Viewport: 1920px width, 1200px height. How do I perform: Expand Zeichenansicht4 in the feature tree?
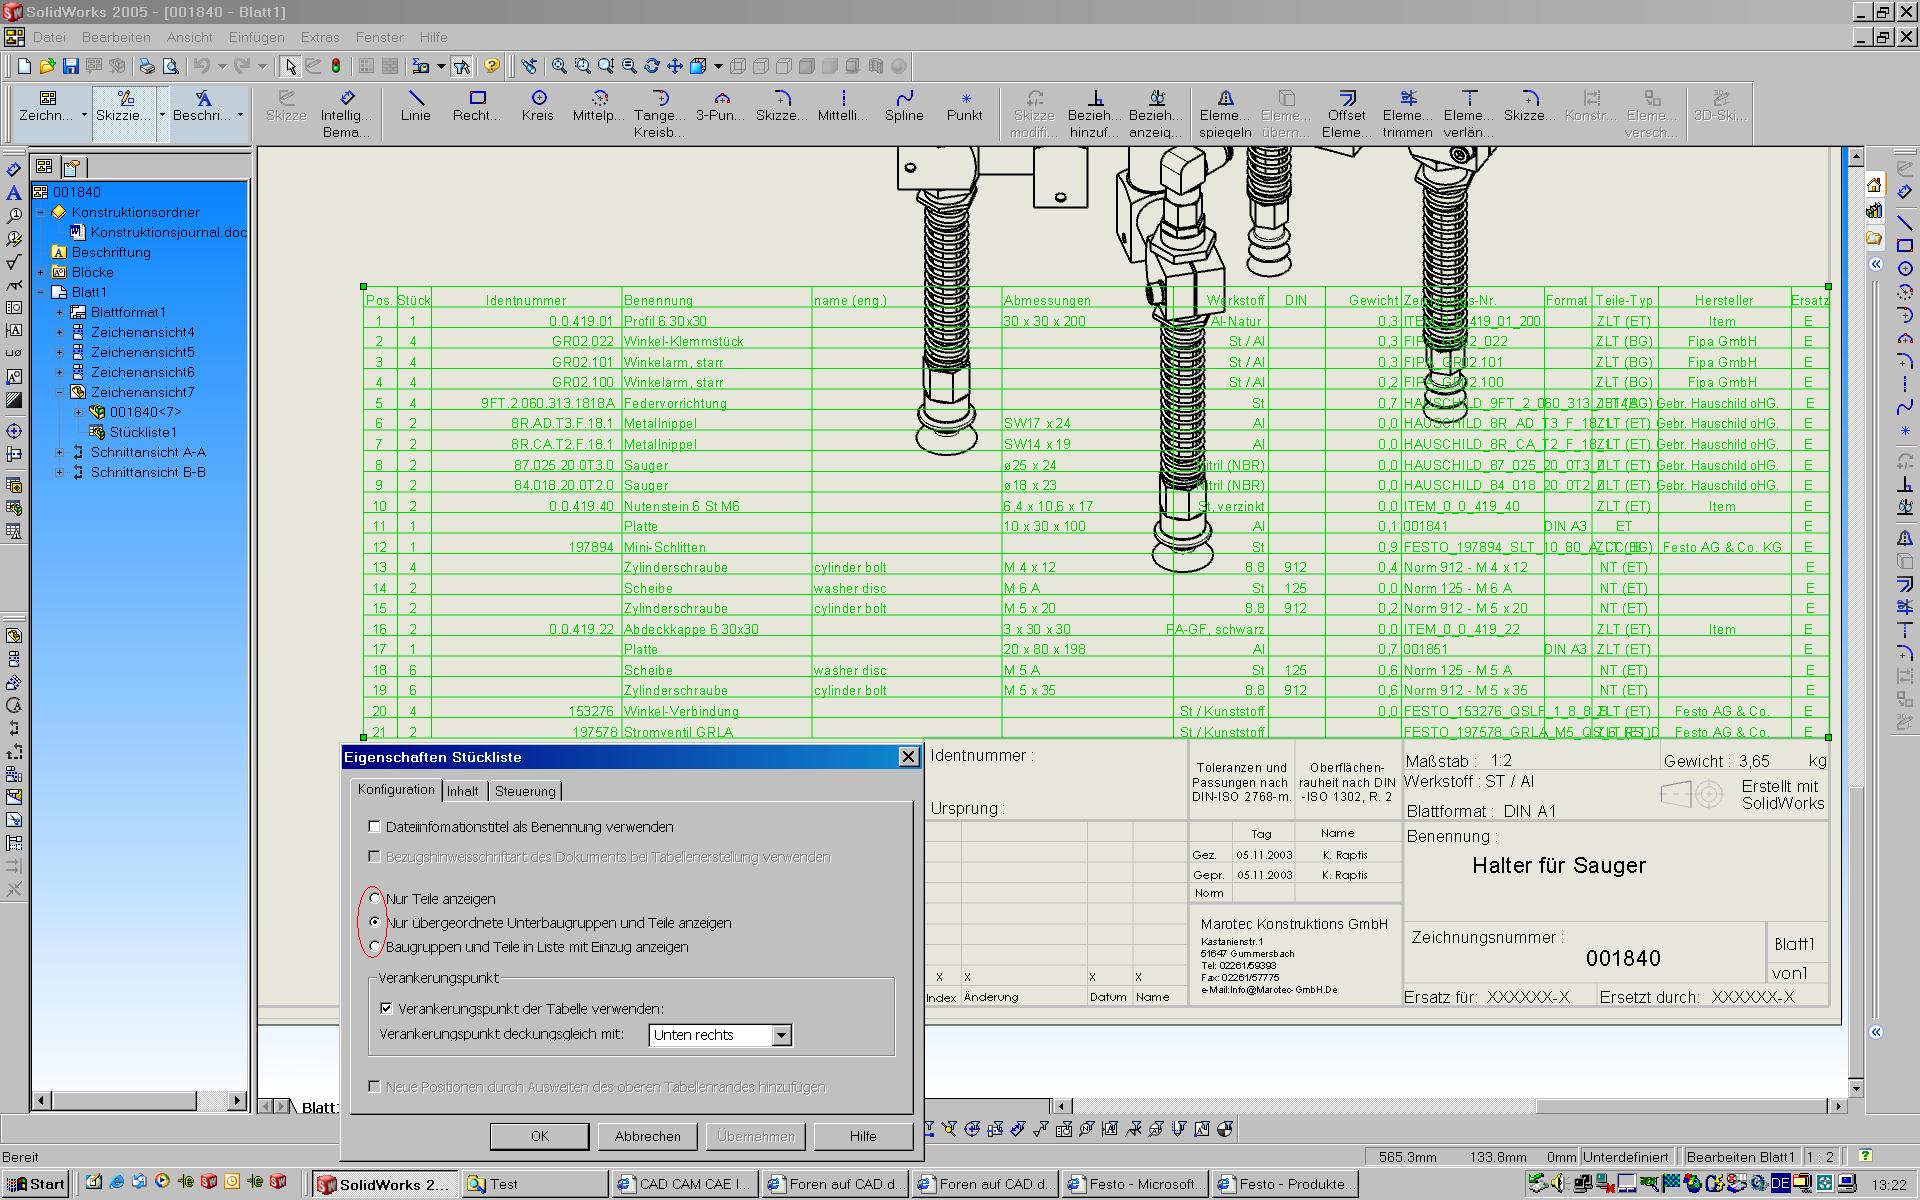[x=59, y=332]
